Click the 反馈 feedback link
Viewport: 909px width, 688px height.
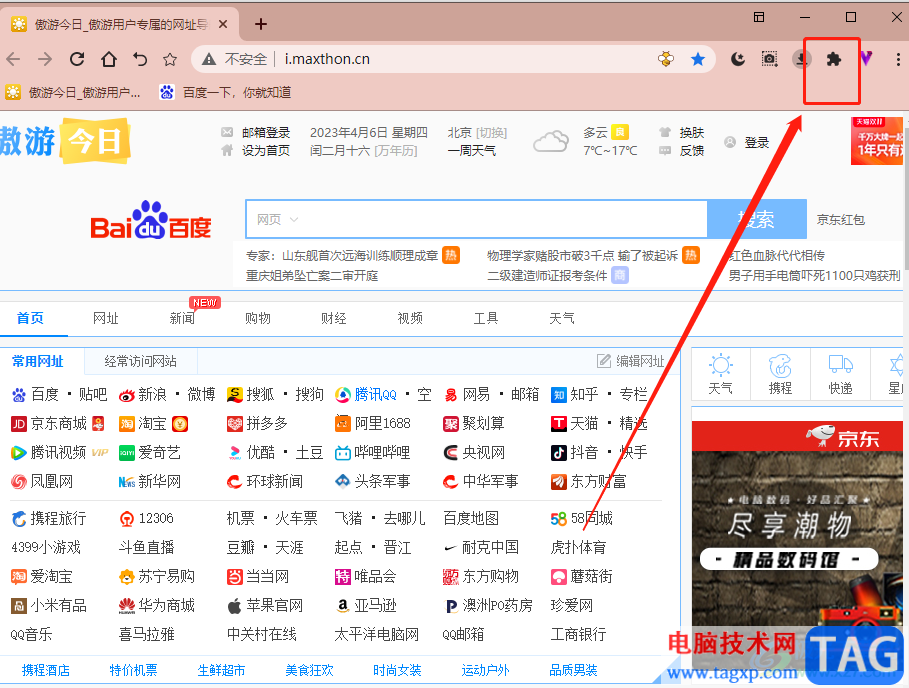pyautogui.click(x=692, y=151)
